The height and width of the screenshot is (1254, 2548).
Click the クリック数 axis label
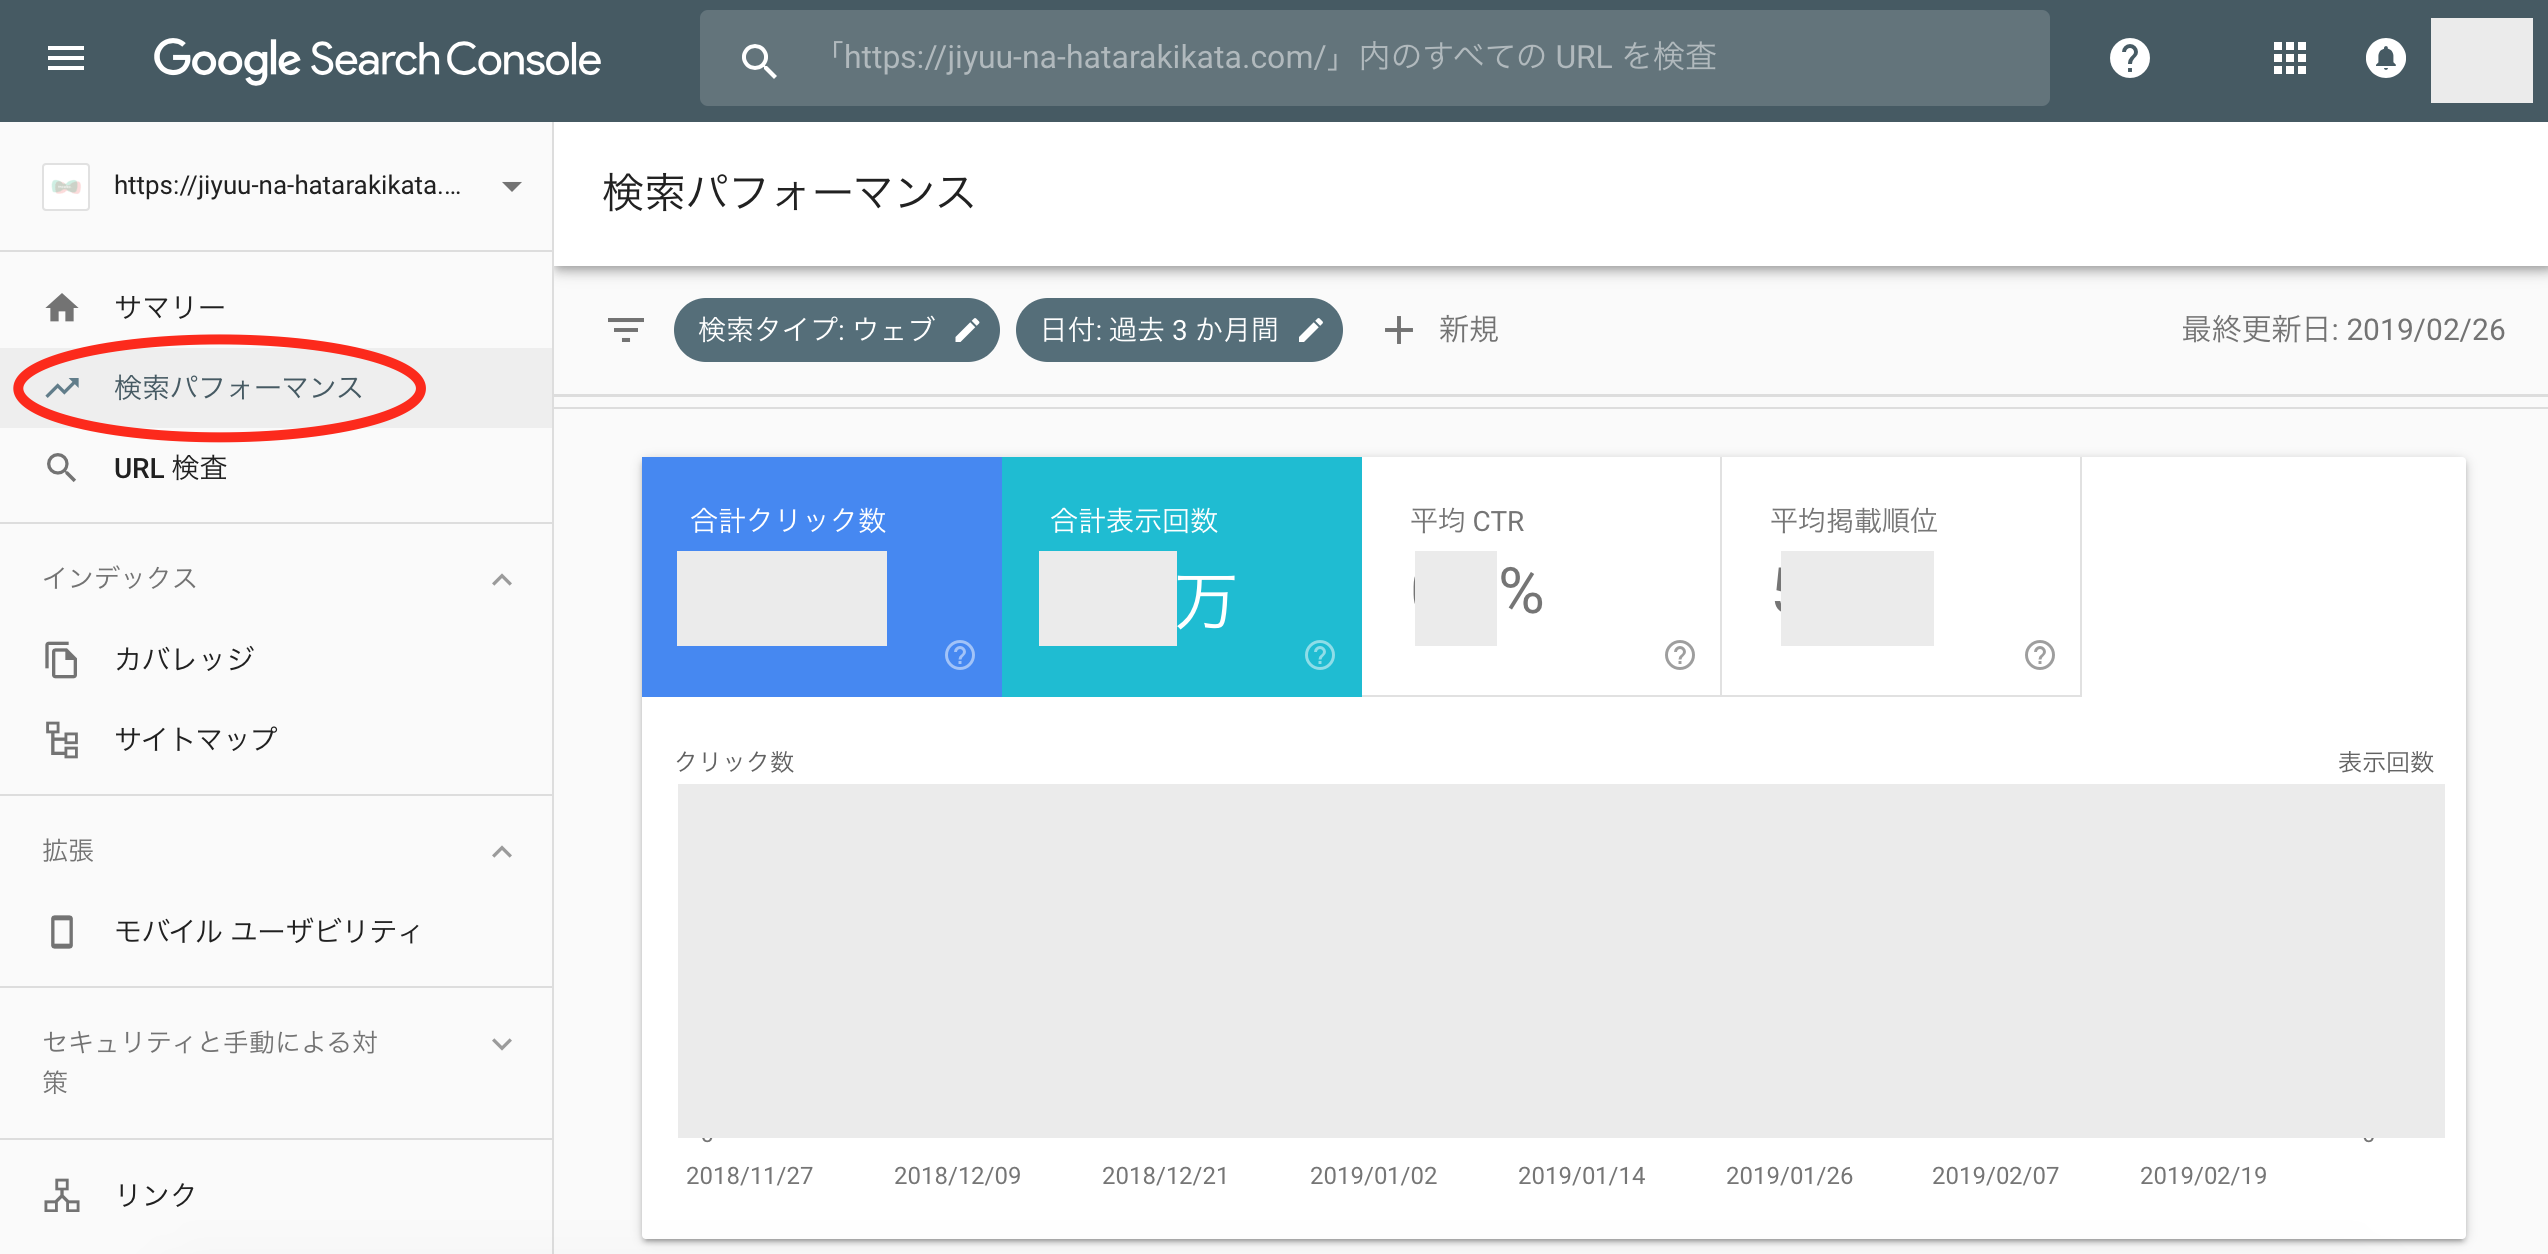coord(735,762)
